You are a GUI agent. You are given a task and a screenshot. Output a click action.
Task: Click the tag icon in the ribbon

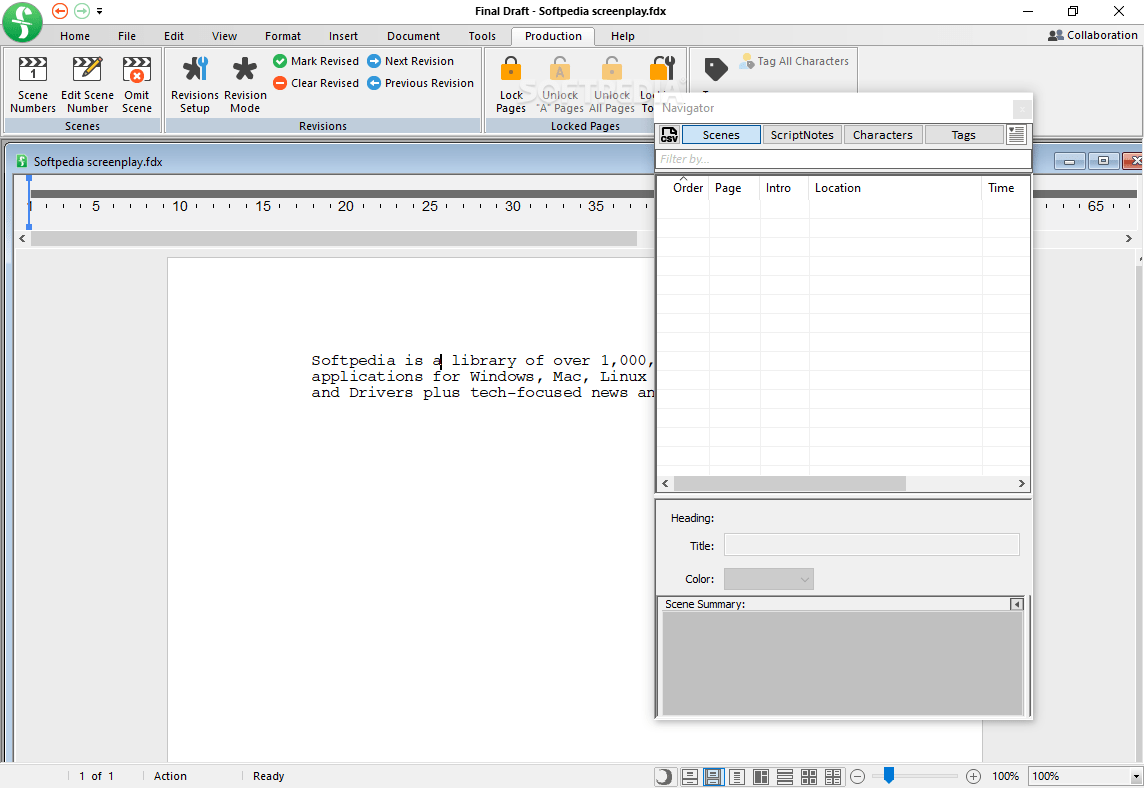(x=716, y=69)
